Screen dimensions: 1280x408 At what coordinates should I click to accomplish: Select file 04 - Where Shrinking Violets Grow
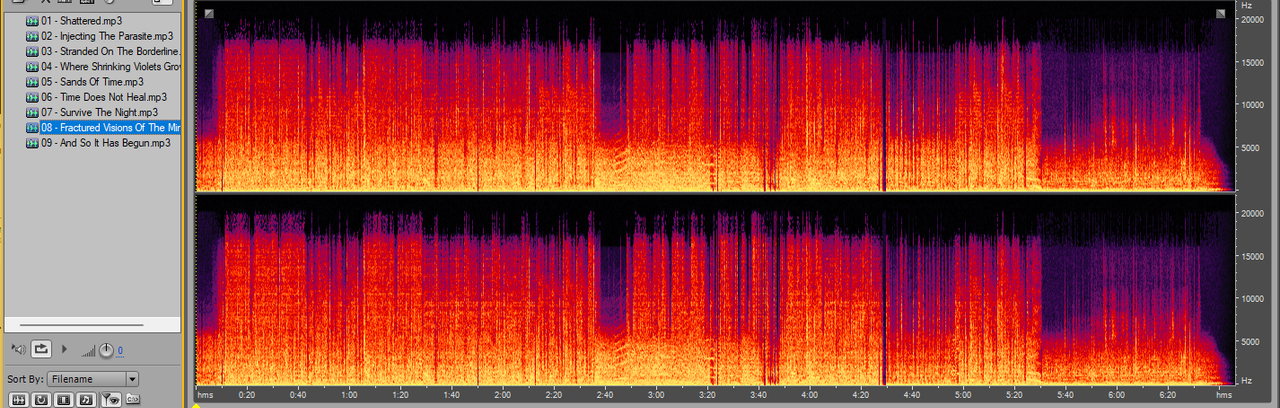point(110,66)
